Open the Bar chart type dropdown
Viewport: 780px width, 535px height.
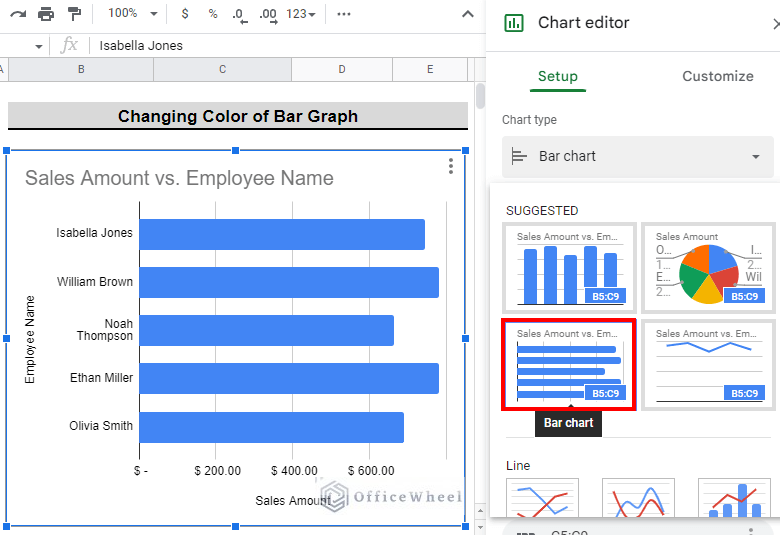[x=638, y=156]
